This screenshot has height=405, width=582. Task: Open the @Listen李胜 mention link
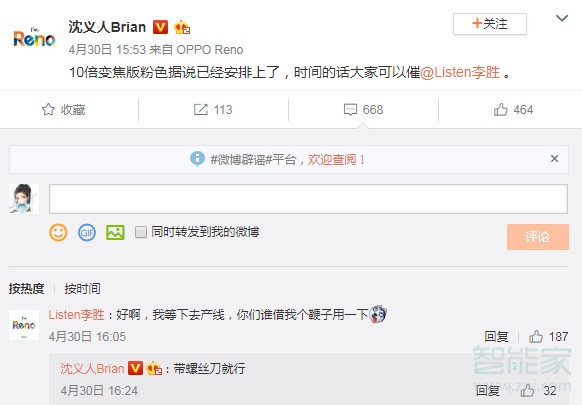tap(460, 72)
